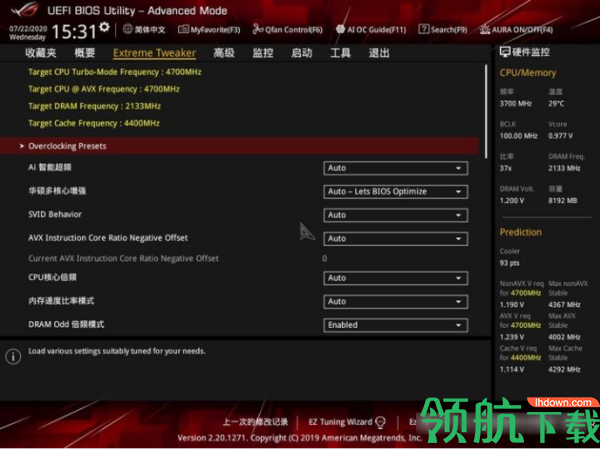Viewport: 600px width, 450px height.
Task: Click the 3700 MHz frequency value
Action: [515, 104]
